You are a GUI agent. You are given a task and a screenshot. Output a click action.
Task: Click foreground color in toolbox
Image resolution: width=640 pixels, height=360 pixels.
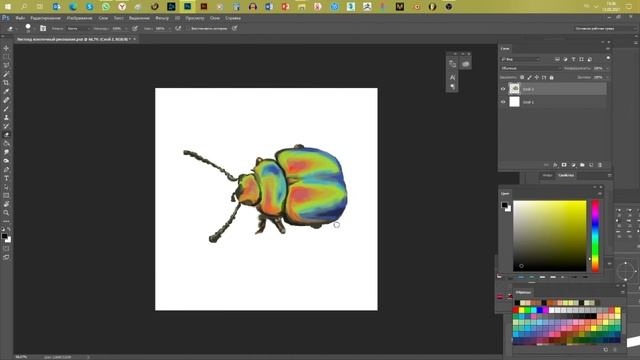pyautogui.click(x=4, y=236)
